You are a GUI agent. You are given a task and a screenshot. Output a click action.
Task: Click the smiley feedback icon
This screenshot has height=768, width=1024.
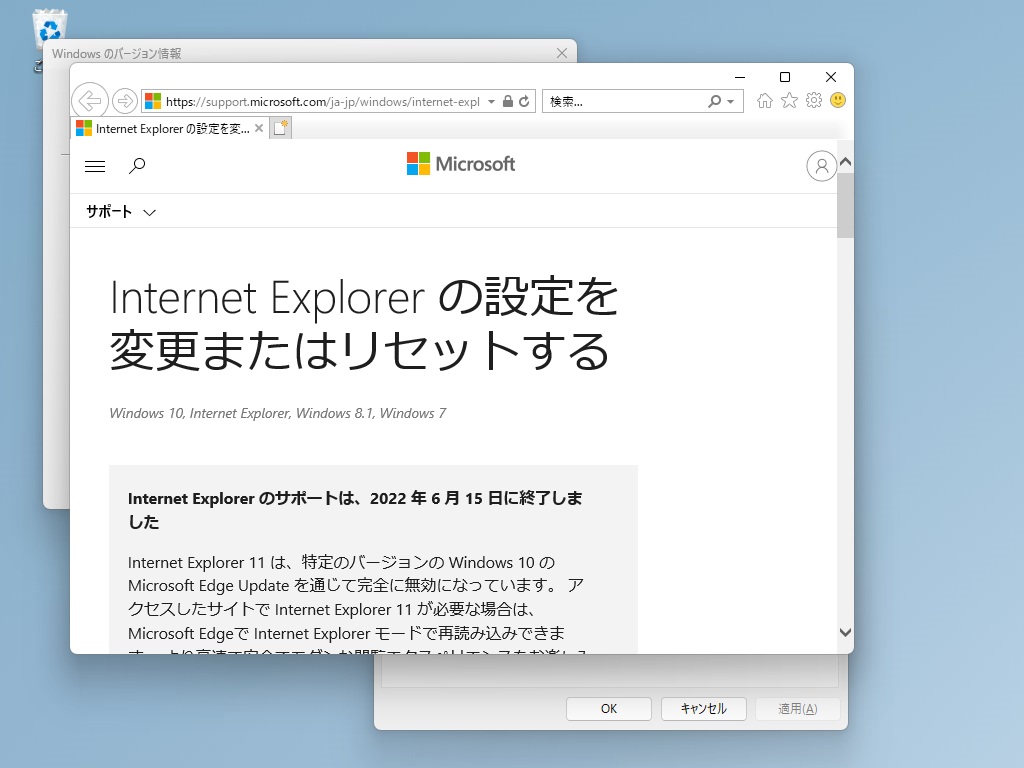pyautogui.click(x=837, y=100)
